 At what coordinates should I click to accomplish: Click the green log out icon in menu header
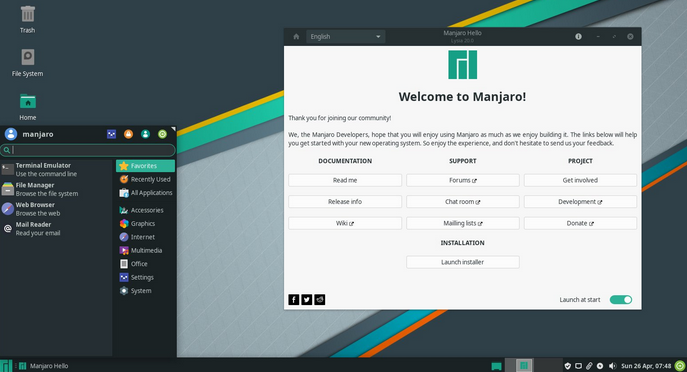coord(163,134)
